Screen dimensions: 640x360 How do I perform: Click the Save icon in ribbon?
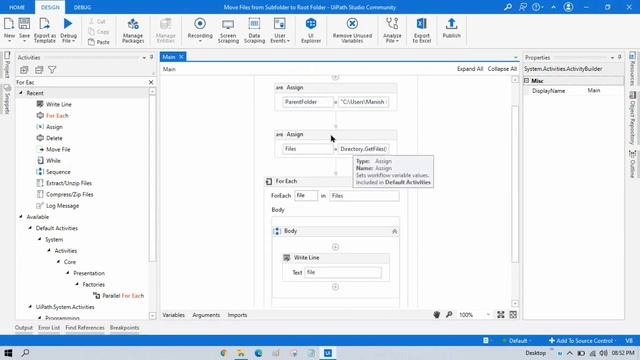pyautogui.click(x=24, y=24)
